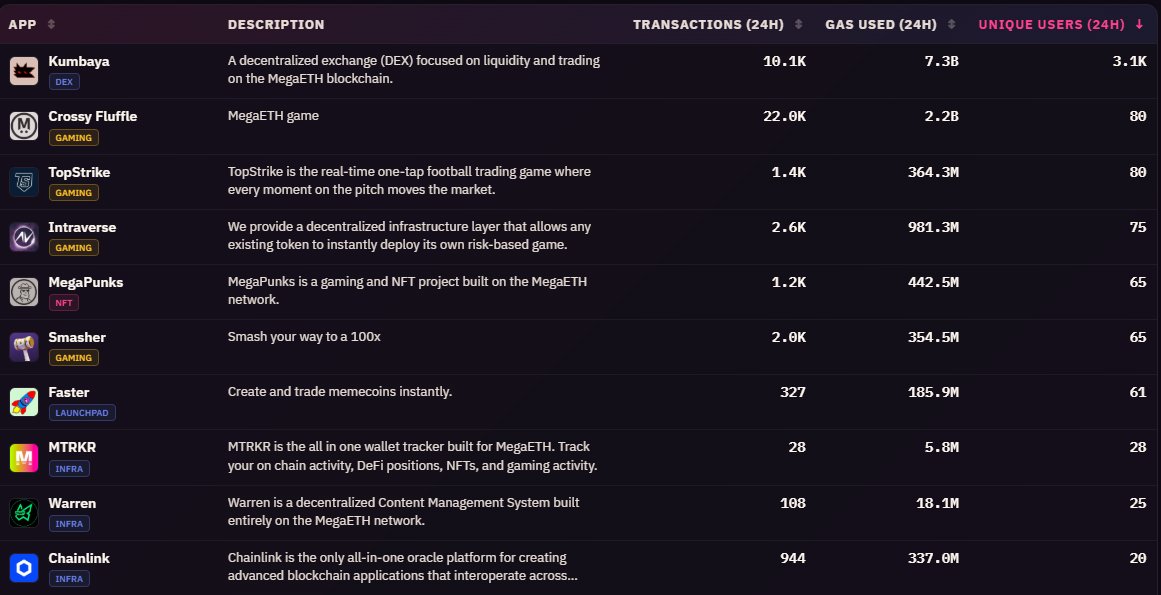Open the Kumbaya app icon
The height and width of the screenshot is (595, 1161).
coord(24,71)
